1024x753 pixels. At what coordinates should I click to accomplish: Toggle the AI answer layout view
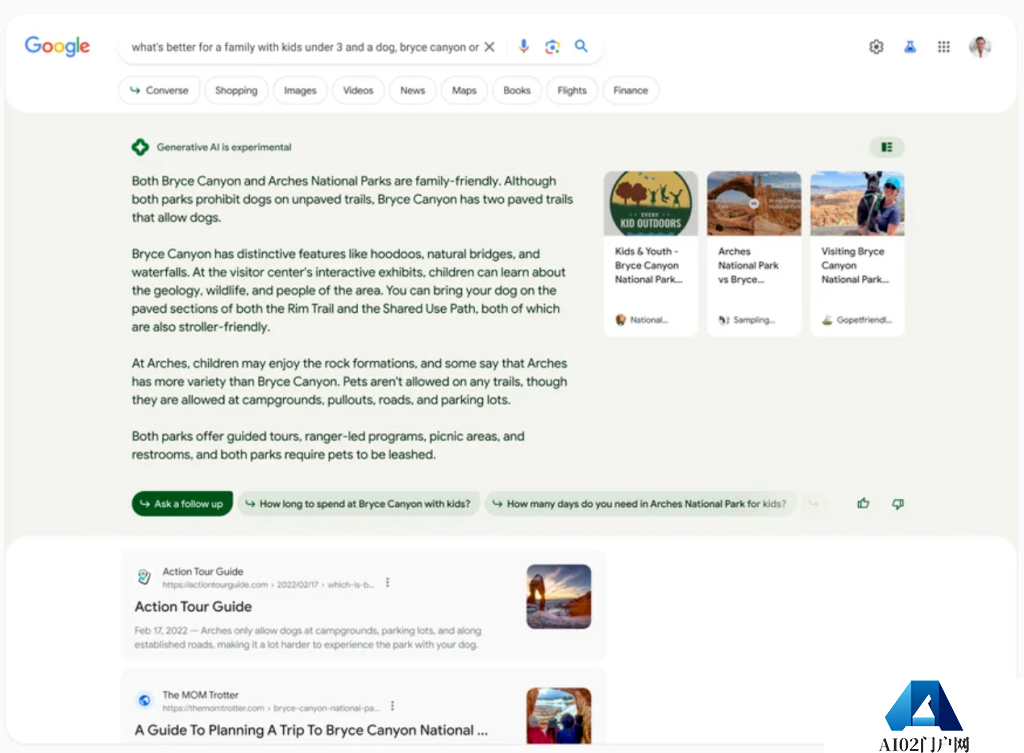[886, 148]
